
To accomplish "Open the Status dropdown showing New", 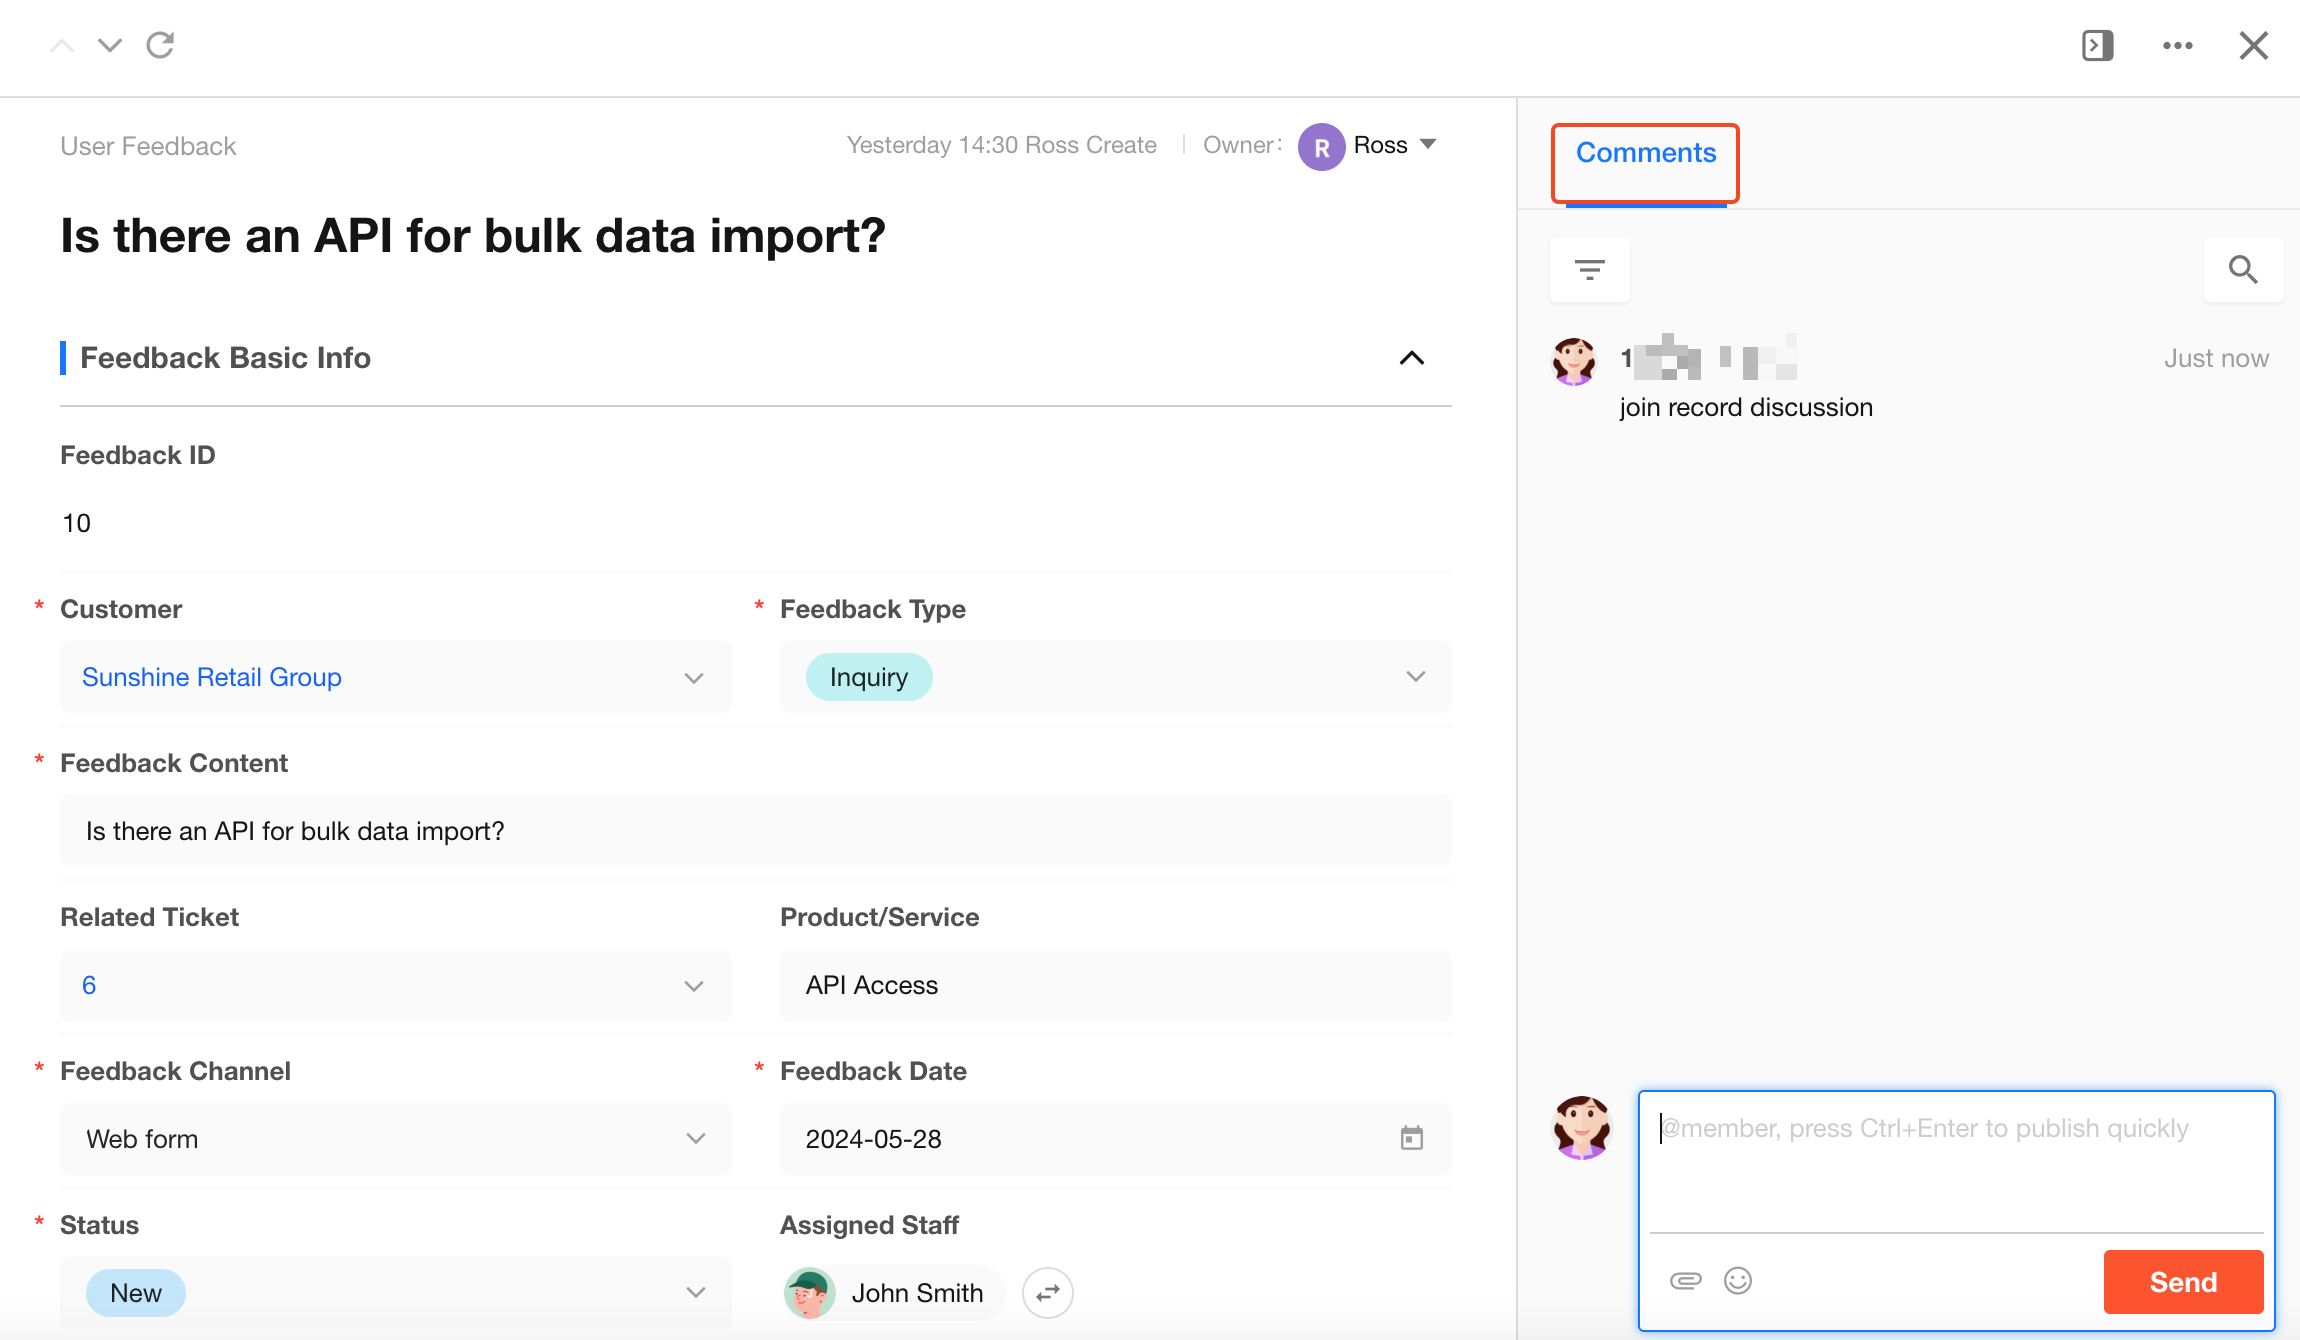I will [695, 1292].
